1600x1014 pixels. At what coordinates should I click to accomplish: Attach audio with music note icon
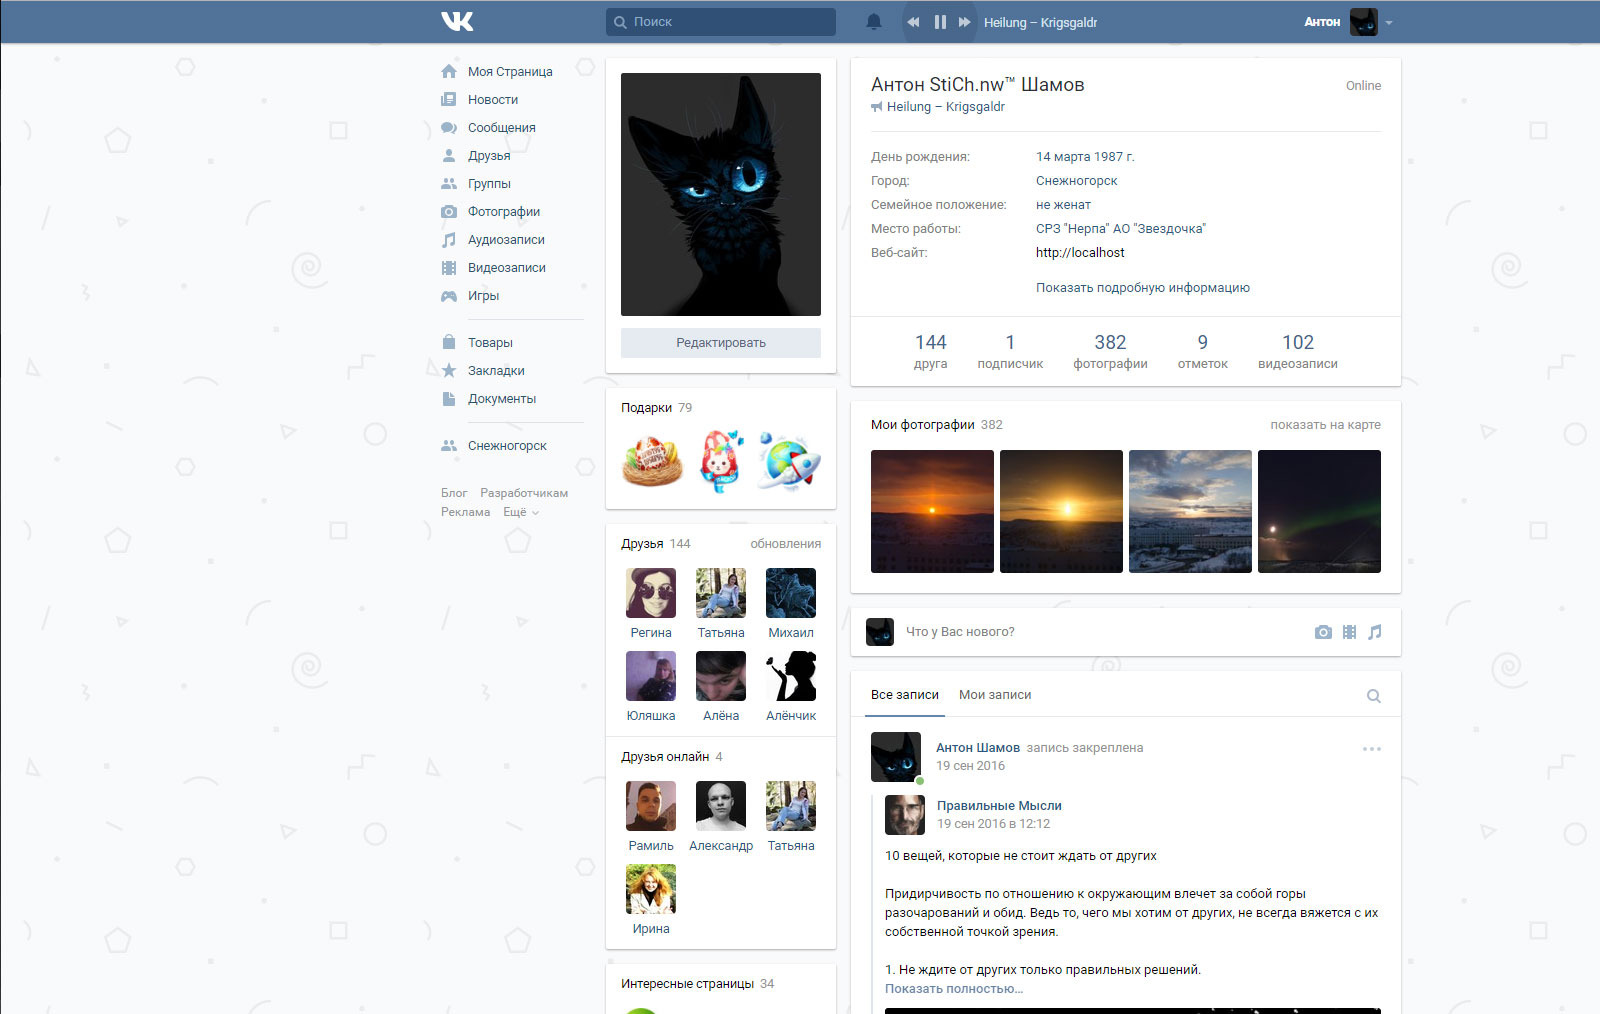pos(1375,632)
